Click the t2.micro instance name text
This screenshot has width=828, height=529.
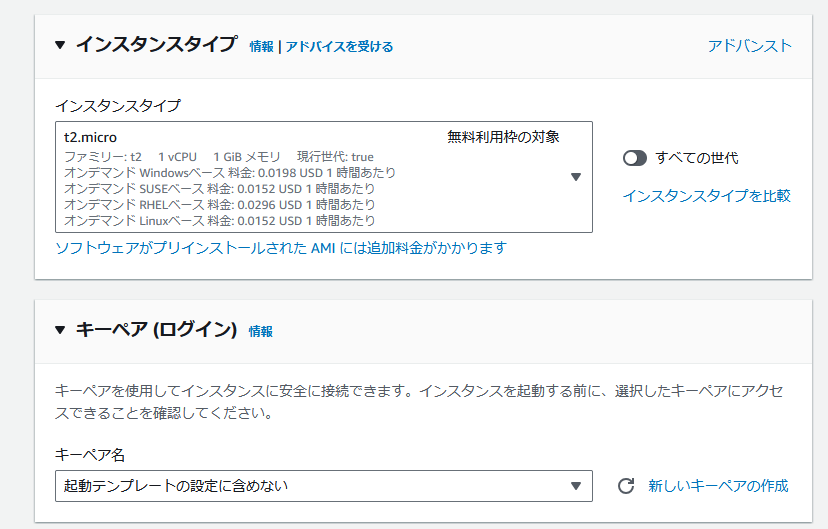[x=90, y=137]
